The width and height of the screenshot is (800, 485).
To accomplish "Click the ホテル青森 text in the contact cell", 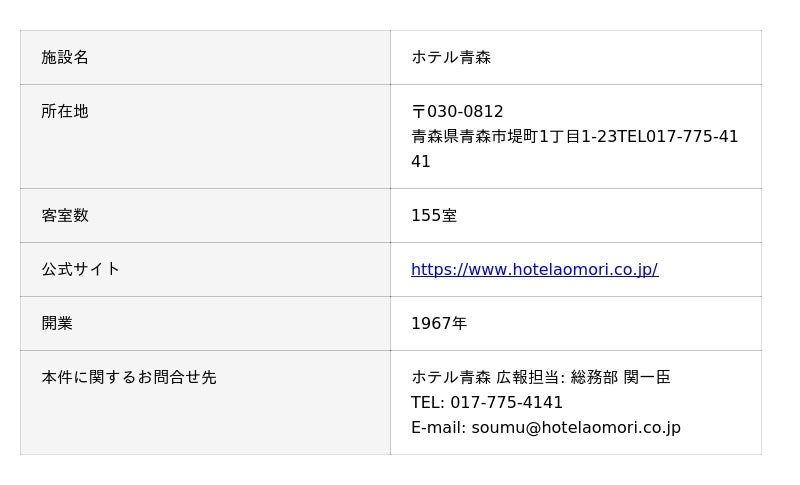I will (451, 377).
